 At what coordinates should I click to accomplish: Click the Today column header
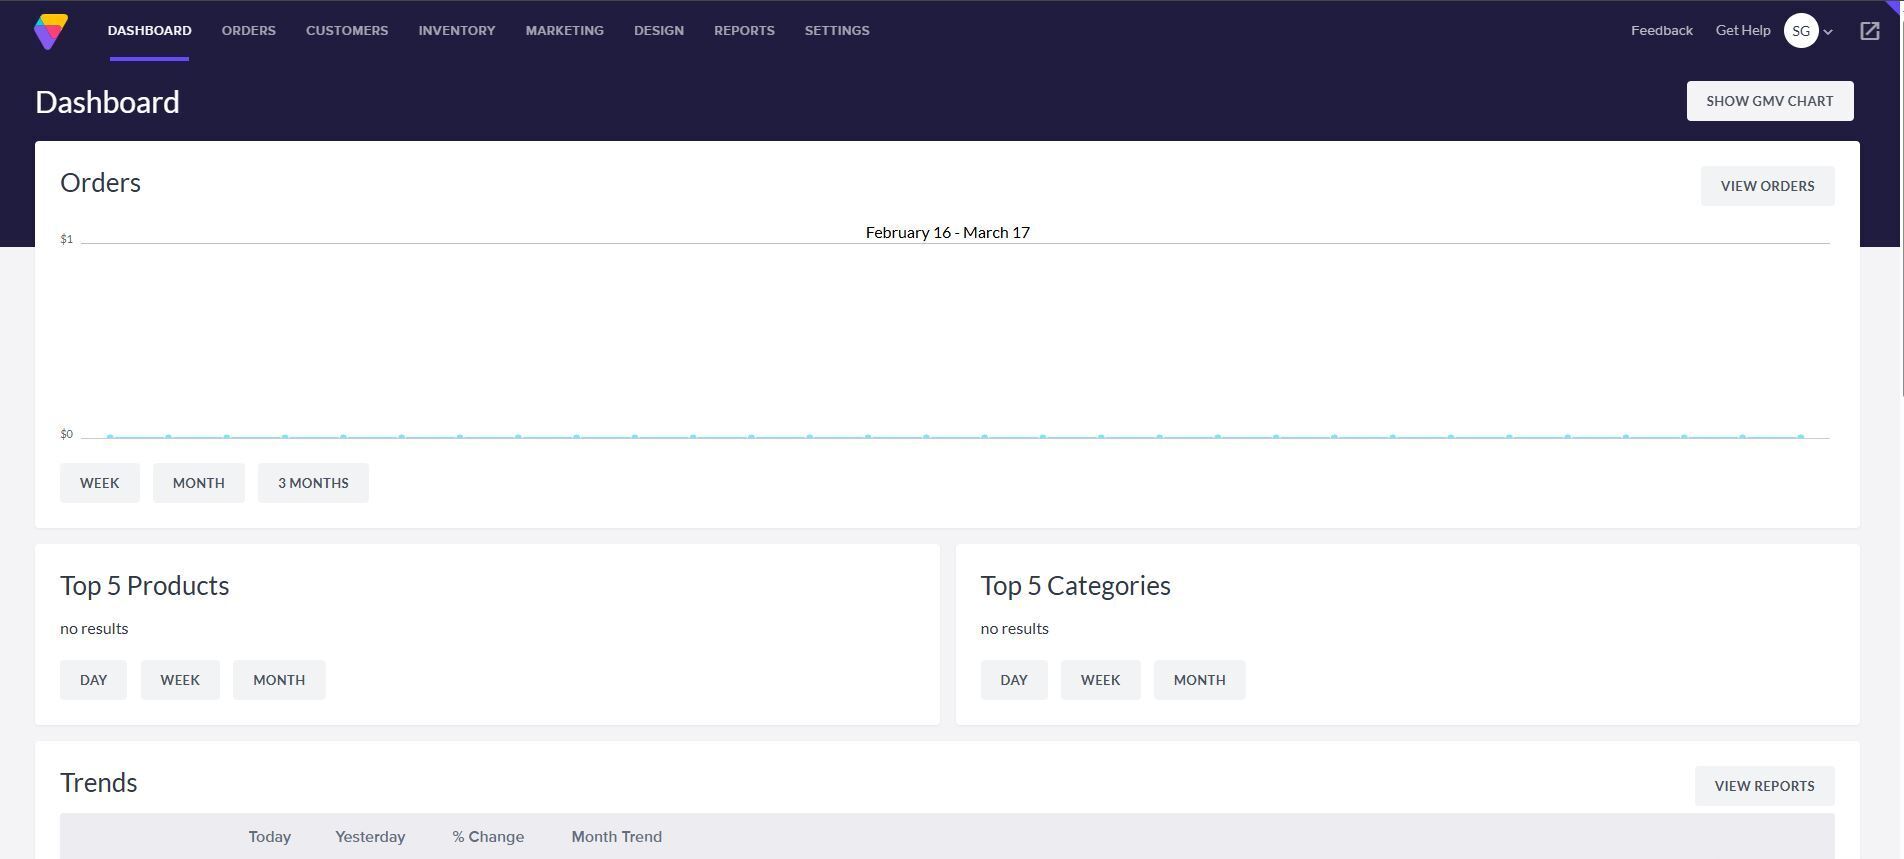pos(270,837)
